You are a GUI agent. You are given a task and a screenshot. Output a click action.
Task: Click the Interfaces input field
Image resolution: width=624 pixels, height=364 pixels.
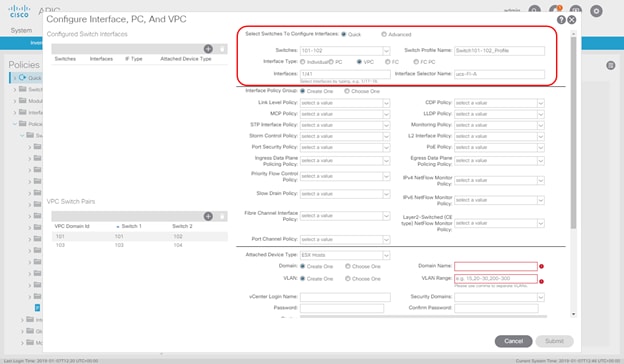[345, 74]
